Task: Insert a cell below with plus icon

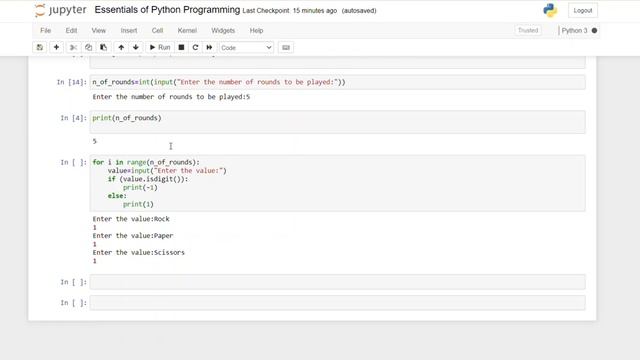Action: 56,47
